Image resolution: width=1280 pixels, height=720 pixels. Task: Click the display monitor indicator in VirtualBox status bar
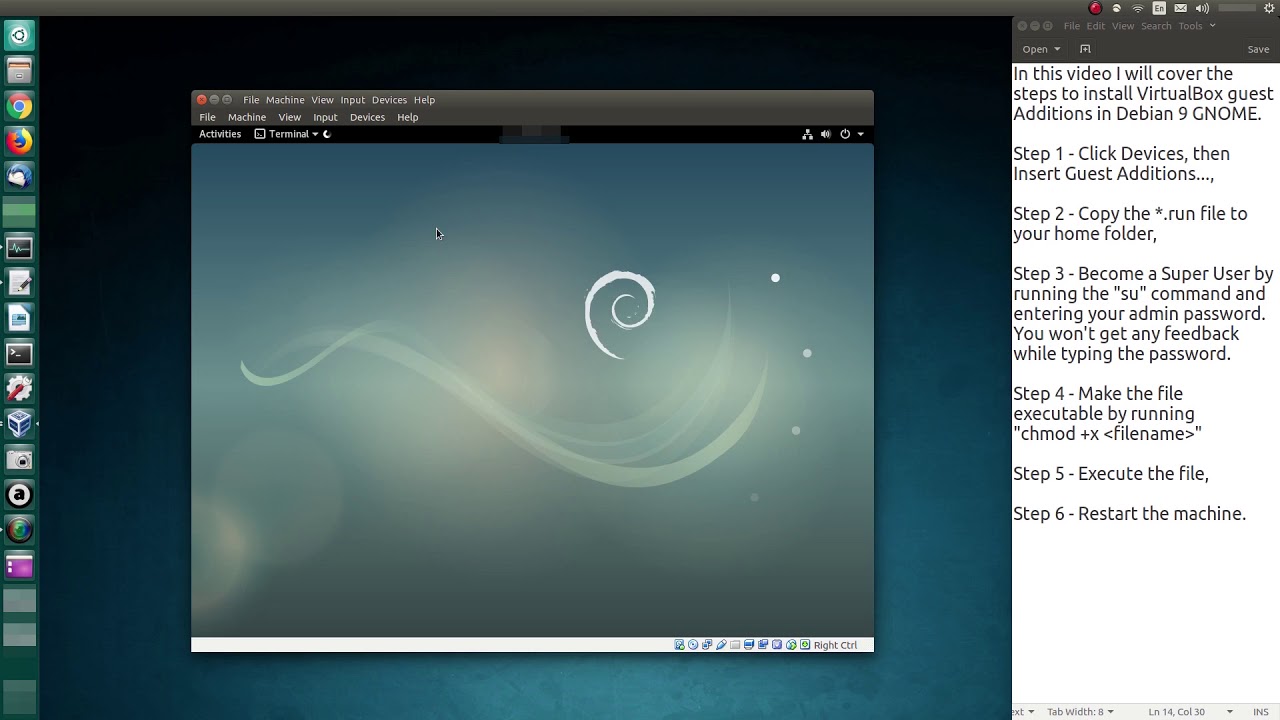coord(749,645)
